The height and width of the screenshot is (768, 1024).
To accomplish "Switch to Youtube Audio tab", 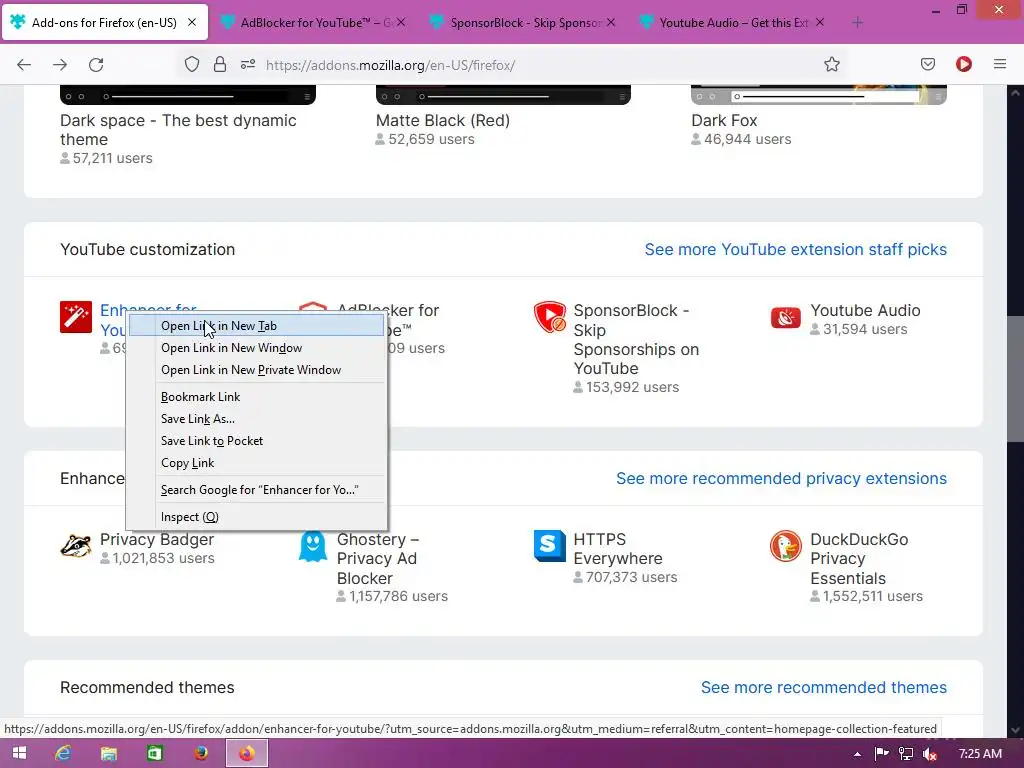I will (x=731, y=23).
